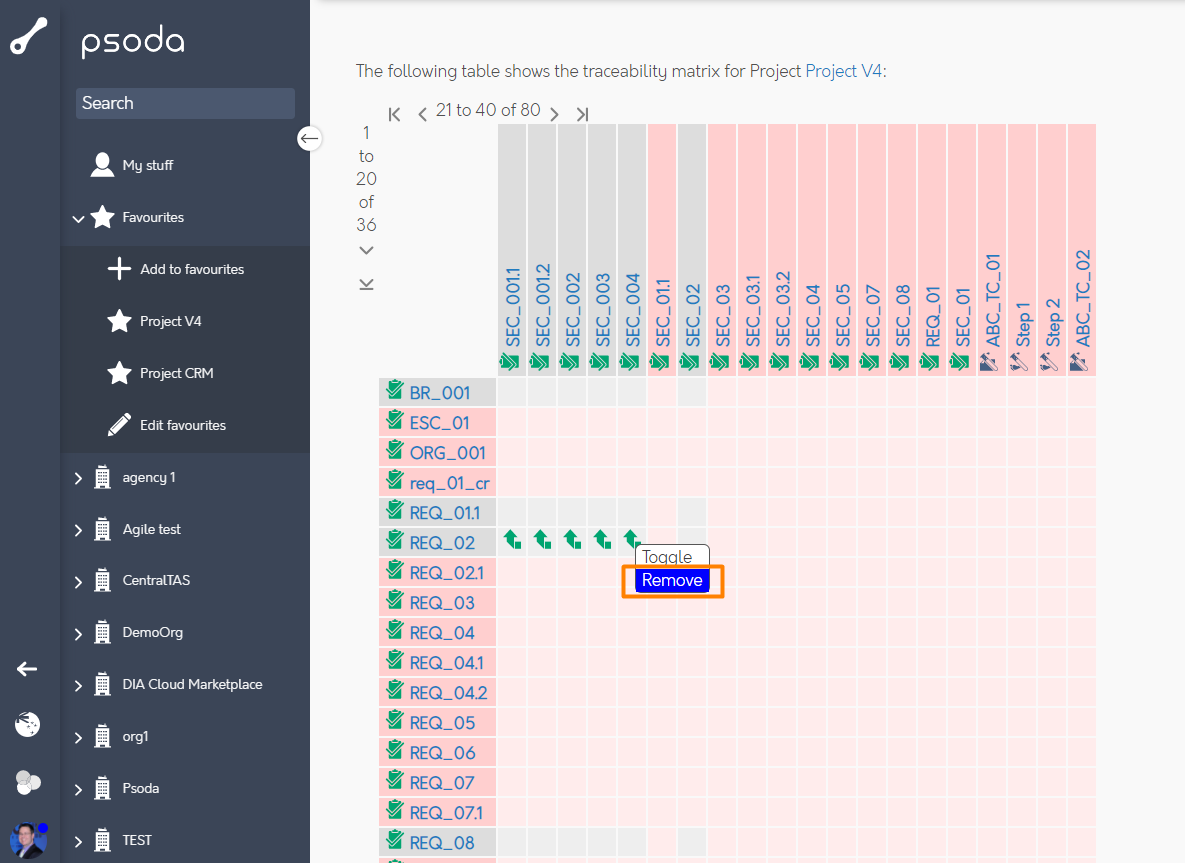Toggle the trace link at REQ_02 and SEC_001.1
1185x863 pixels.
tap(512, 541)
